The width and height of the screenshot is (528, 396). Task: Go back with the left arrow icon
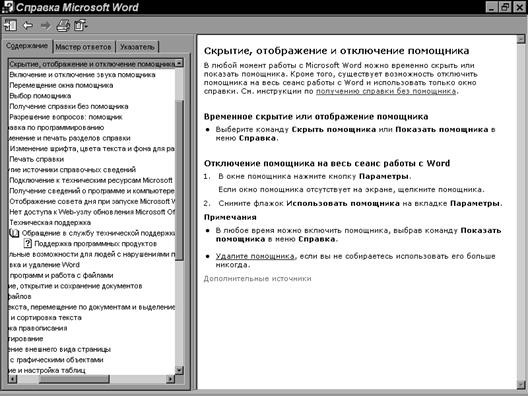point(28,26)
